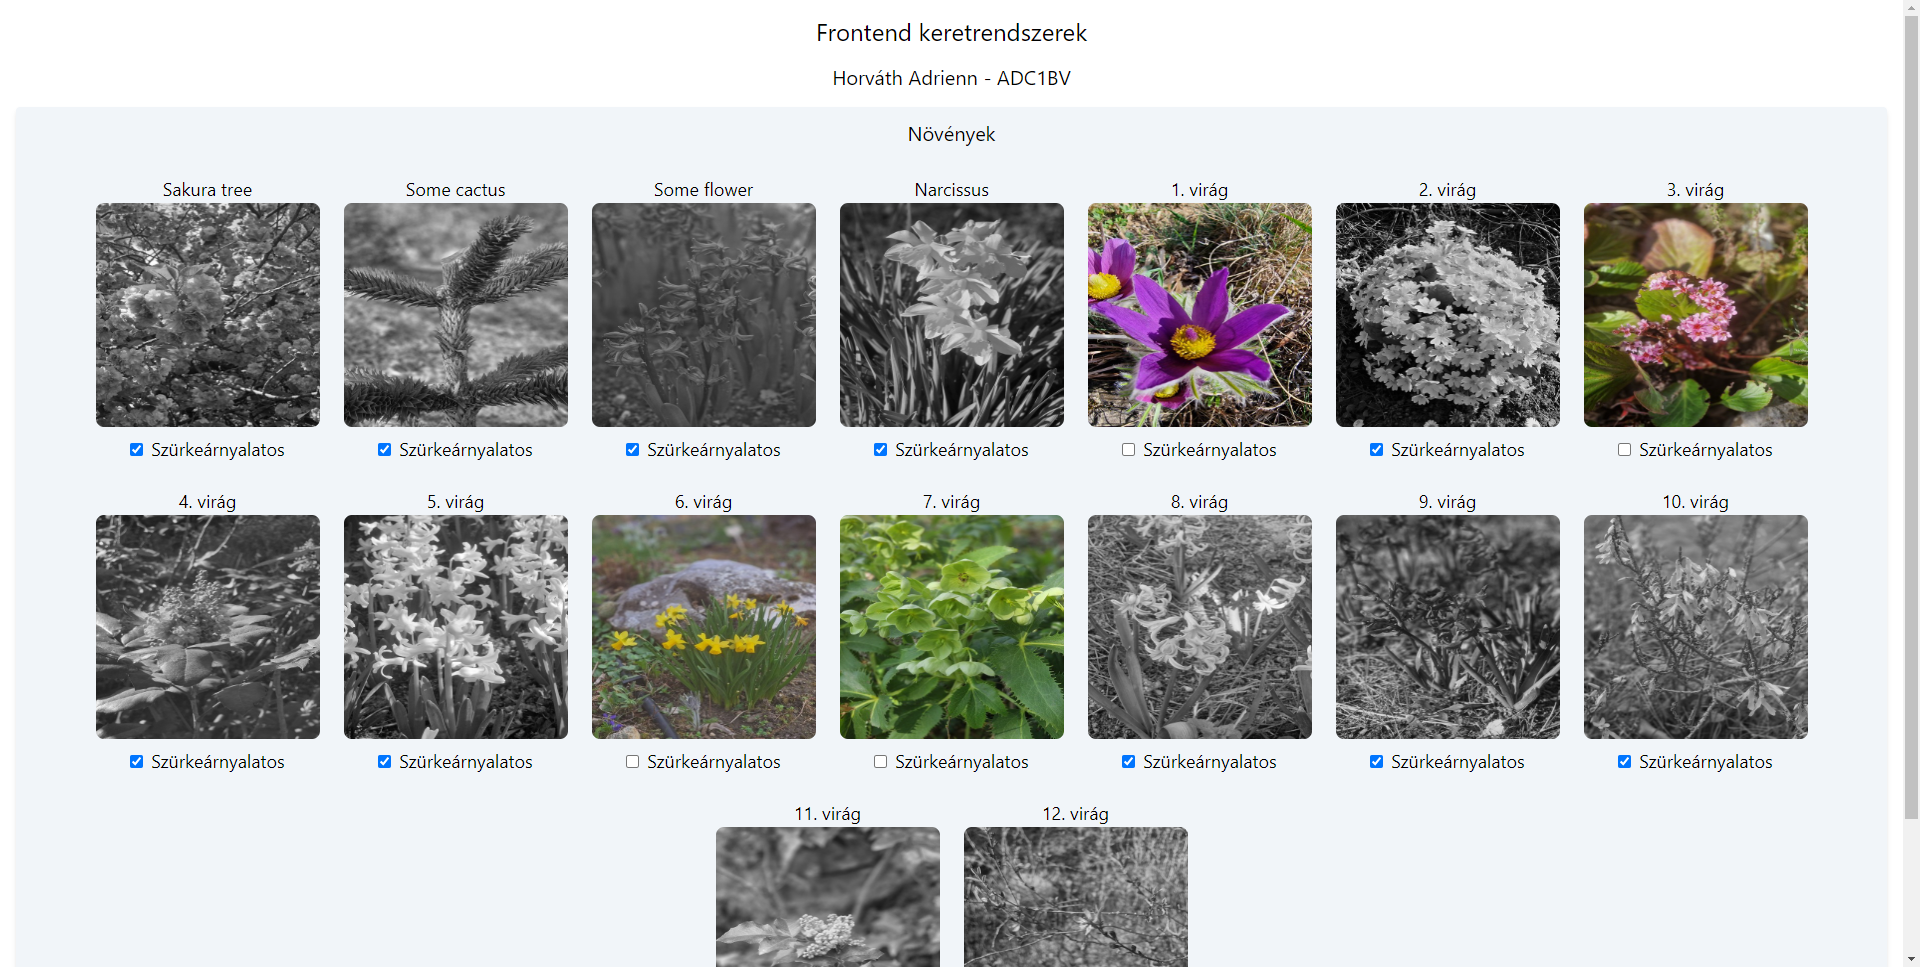Uncheck grayscale checkbox under Some cactus
This screenshot has width=1920, height=967.
(x=384, y=450)
